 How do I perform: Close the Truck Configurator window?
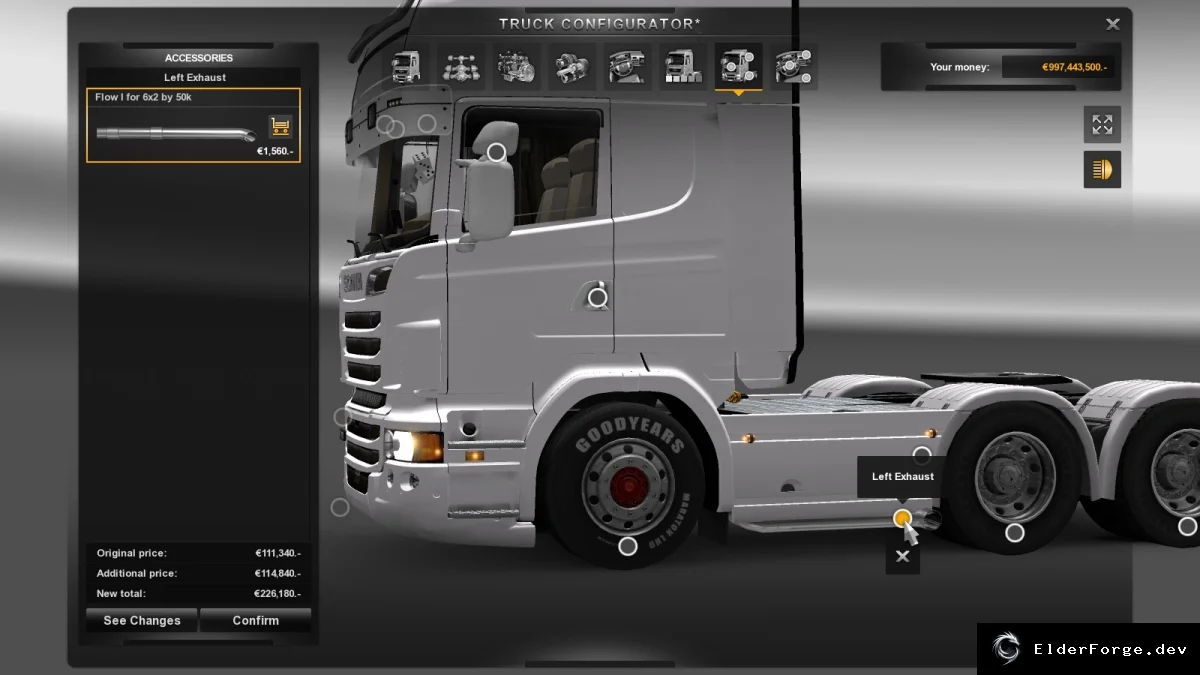click(x=1113, y=24)
